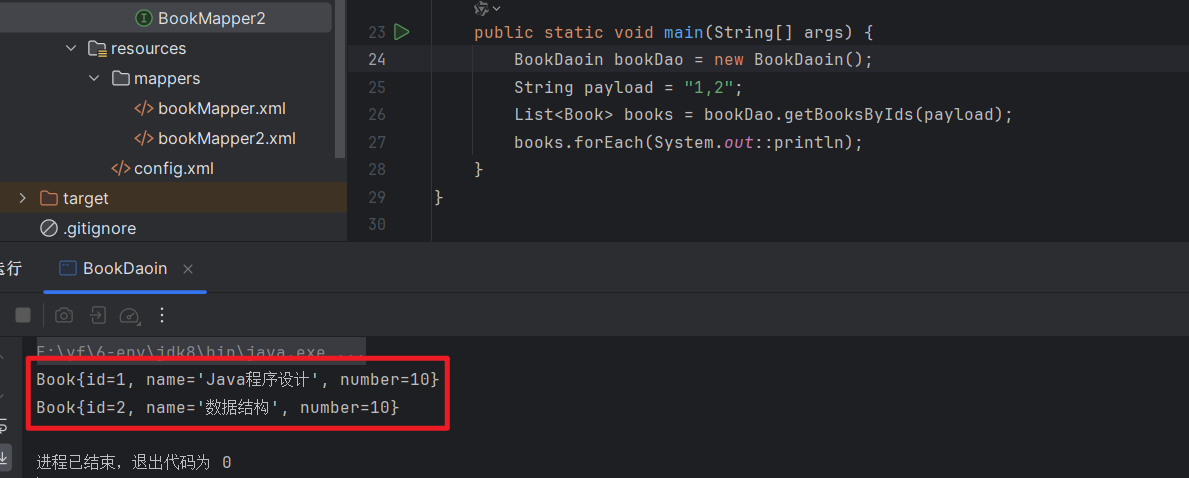Click the BookMapper2 interface icon

click(144, 18)
